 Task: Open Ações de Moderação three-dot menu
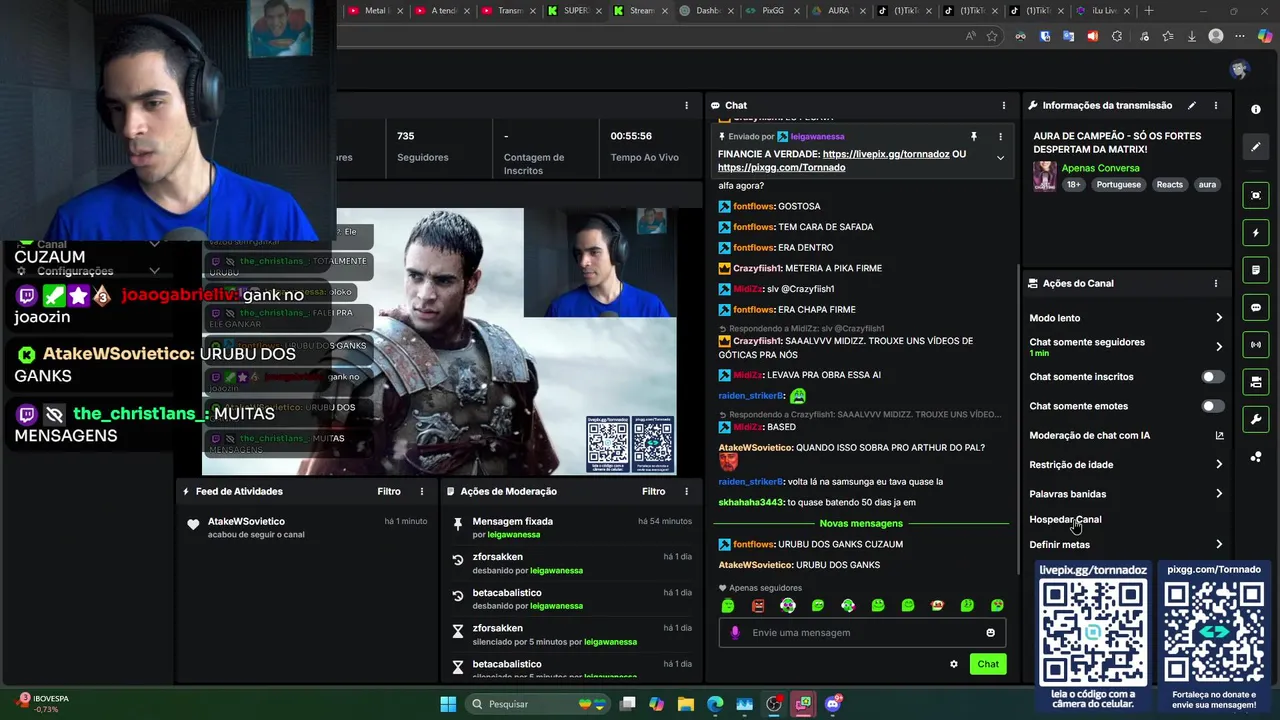pos(686,491)
